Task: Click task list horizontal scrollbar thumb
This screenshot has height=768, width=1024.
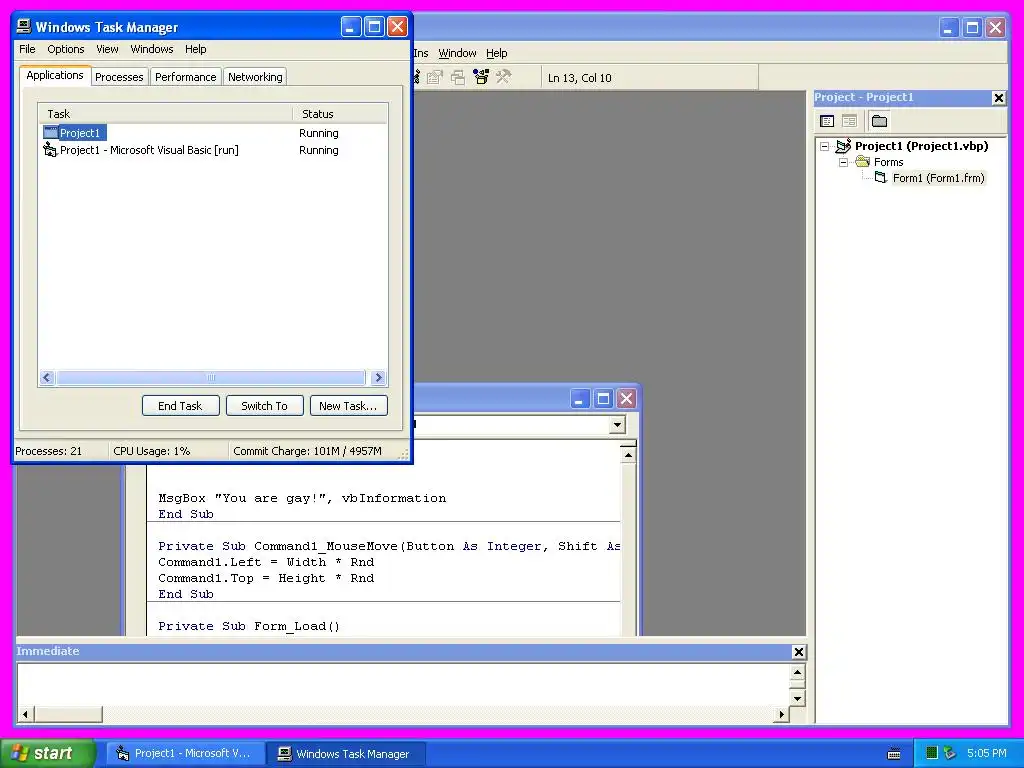Action: (210, 377)
